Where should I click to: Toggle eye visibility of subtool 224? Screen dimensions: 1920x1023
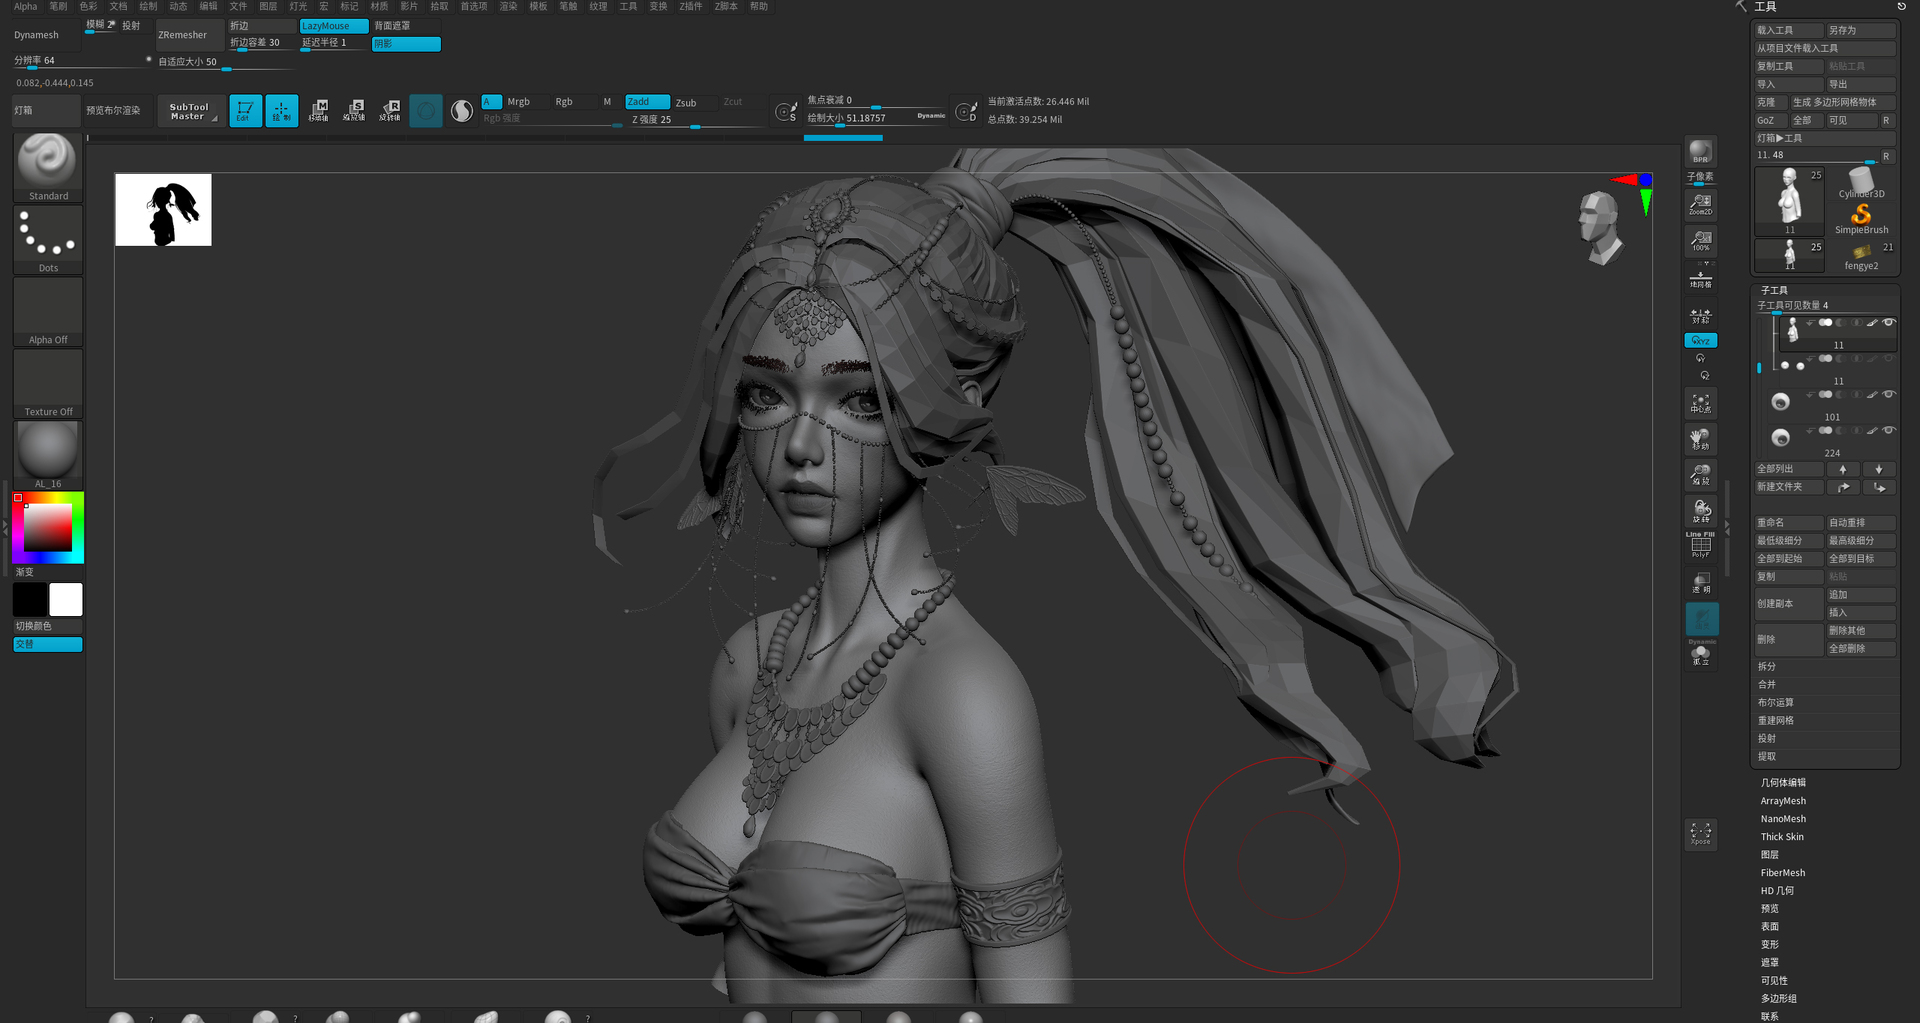click(x=1889, y=430)
